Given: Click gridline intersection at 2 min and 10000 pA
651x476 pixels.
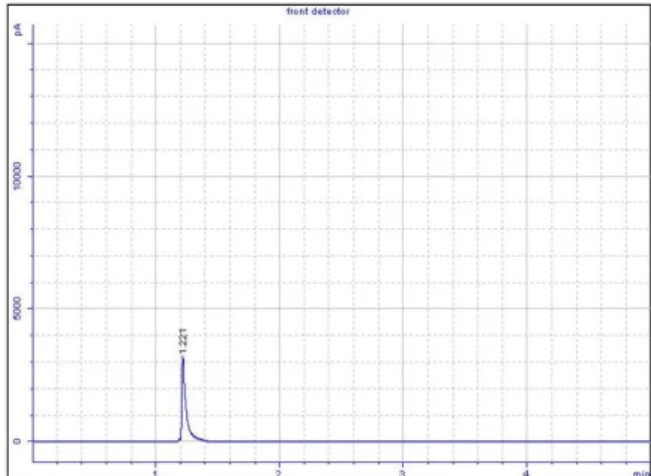Looking at the screenshot, I should point(279,176).
